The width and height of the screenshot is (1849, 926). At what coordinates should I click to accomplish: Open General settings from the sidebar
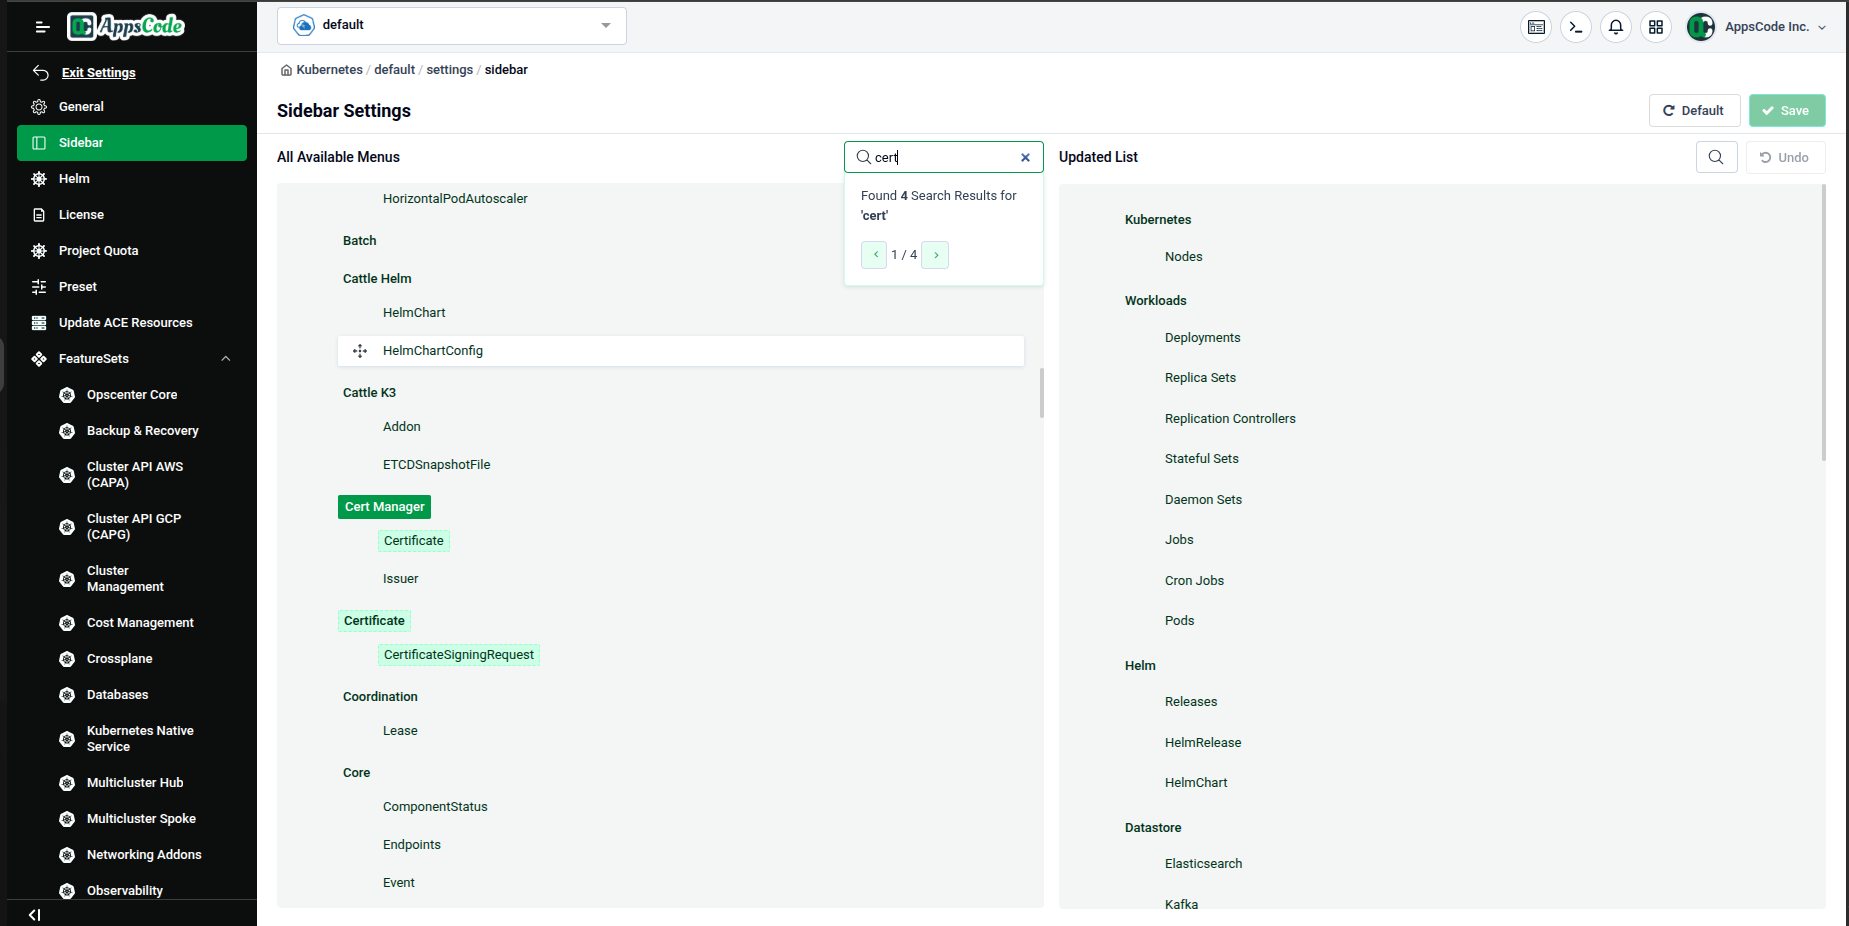point(82,106)
